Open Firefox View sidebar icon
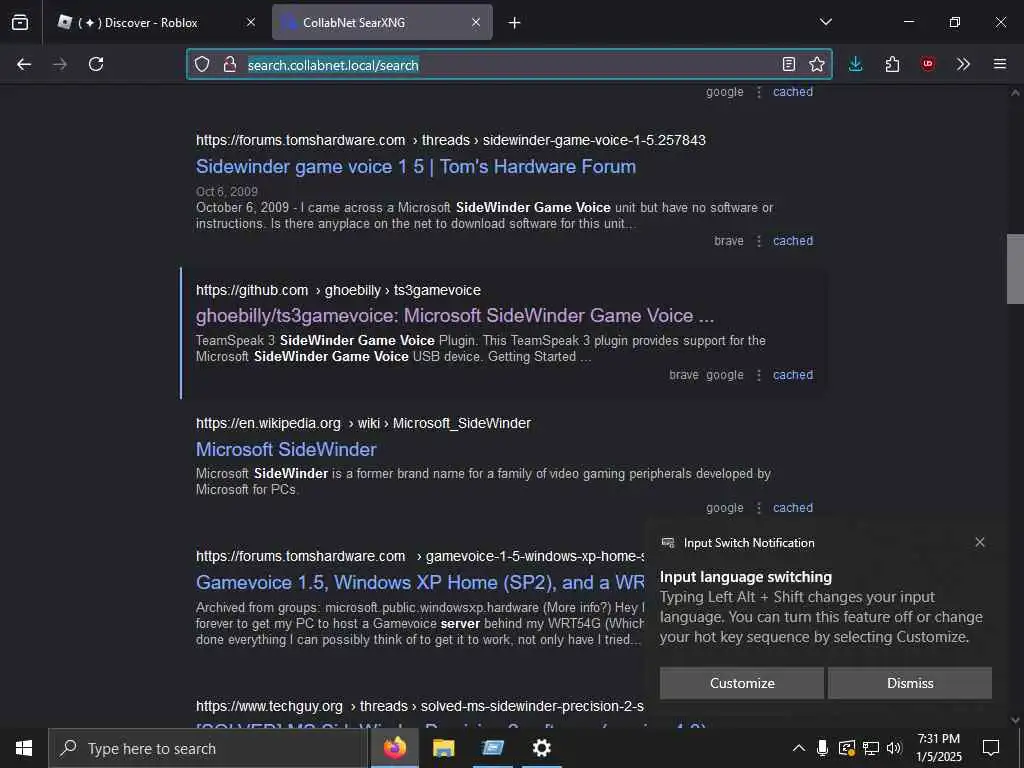 (x=20, y=22)
